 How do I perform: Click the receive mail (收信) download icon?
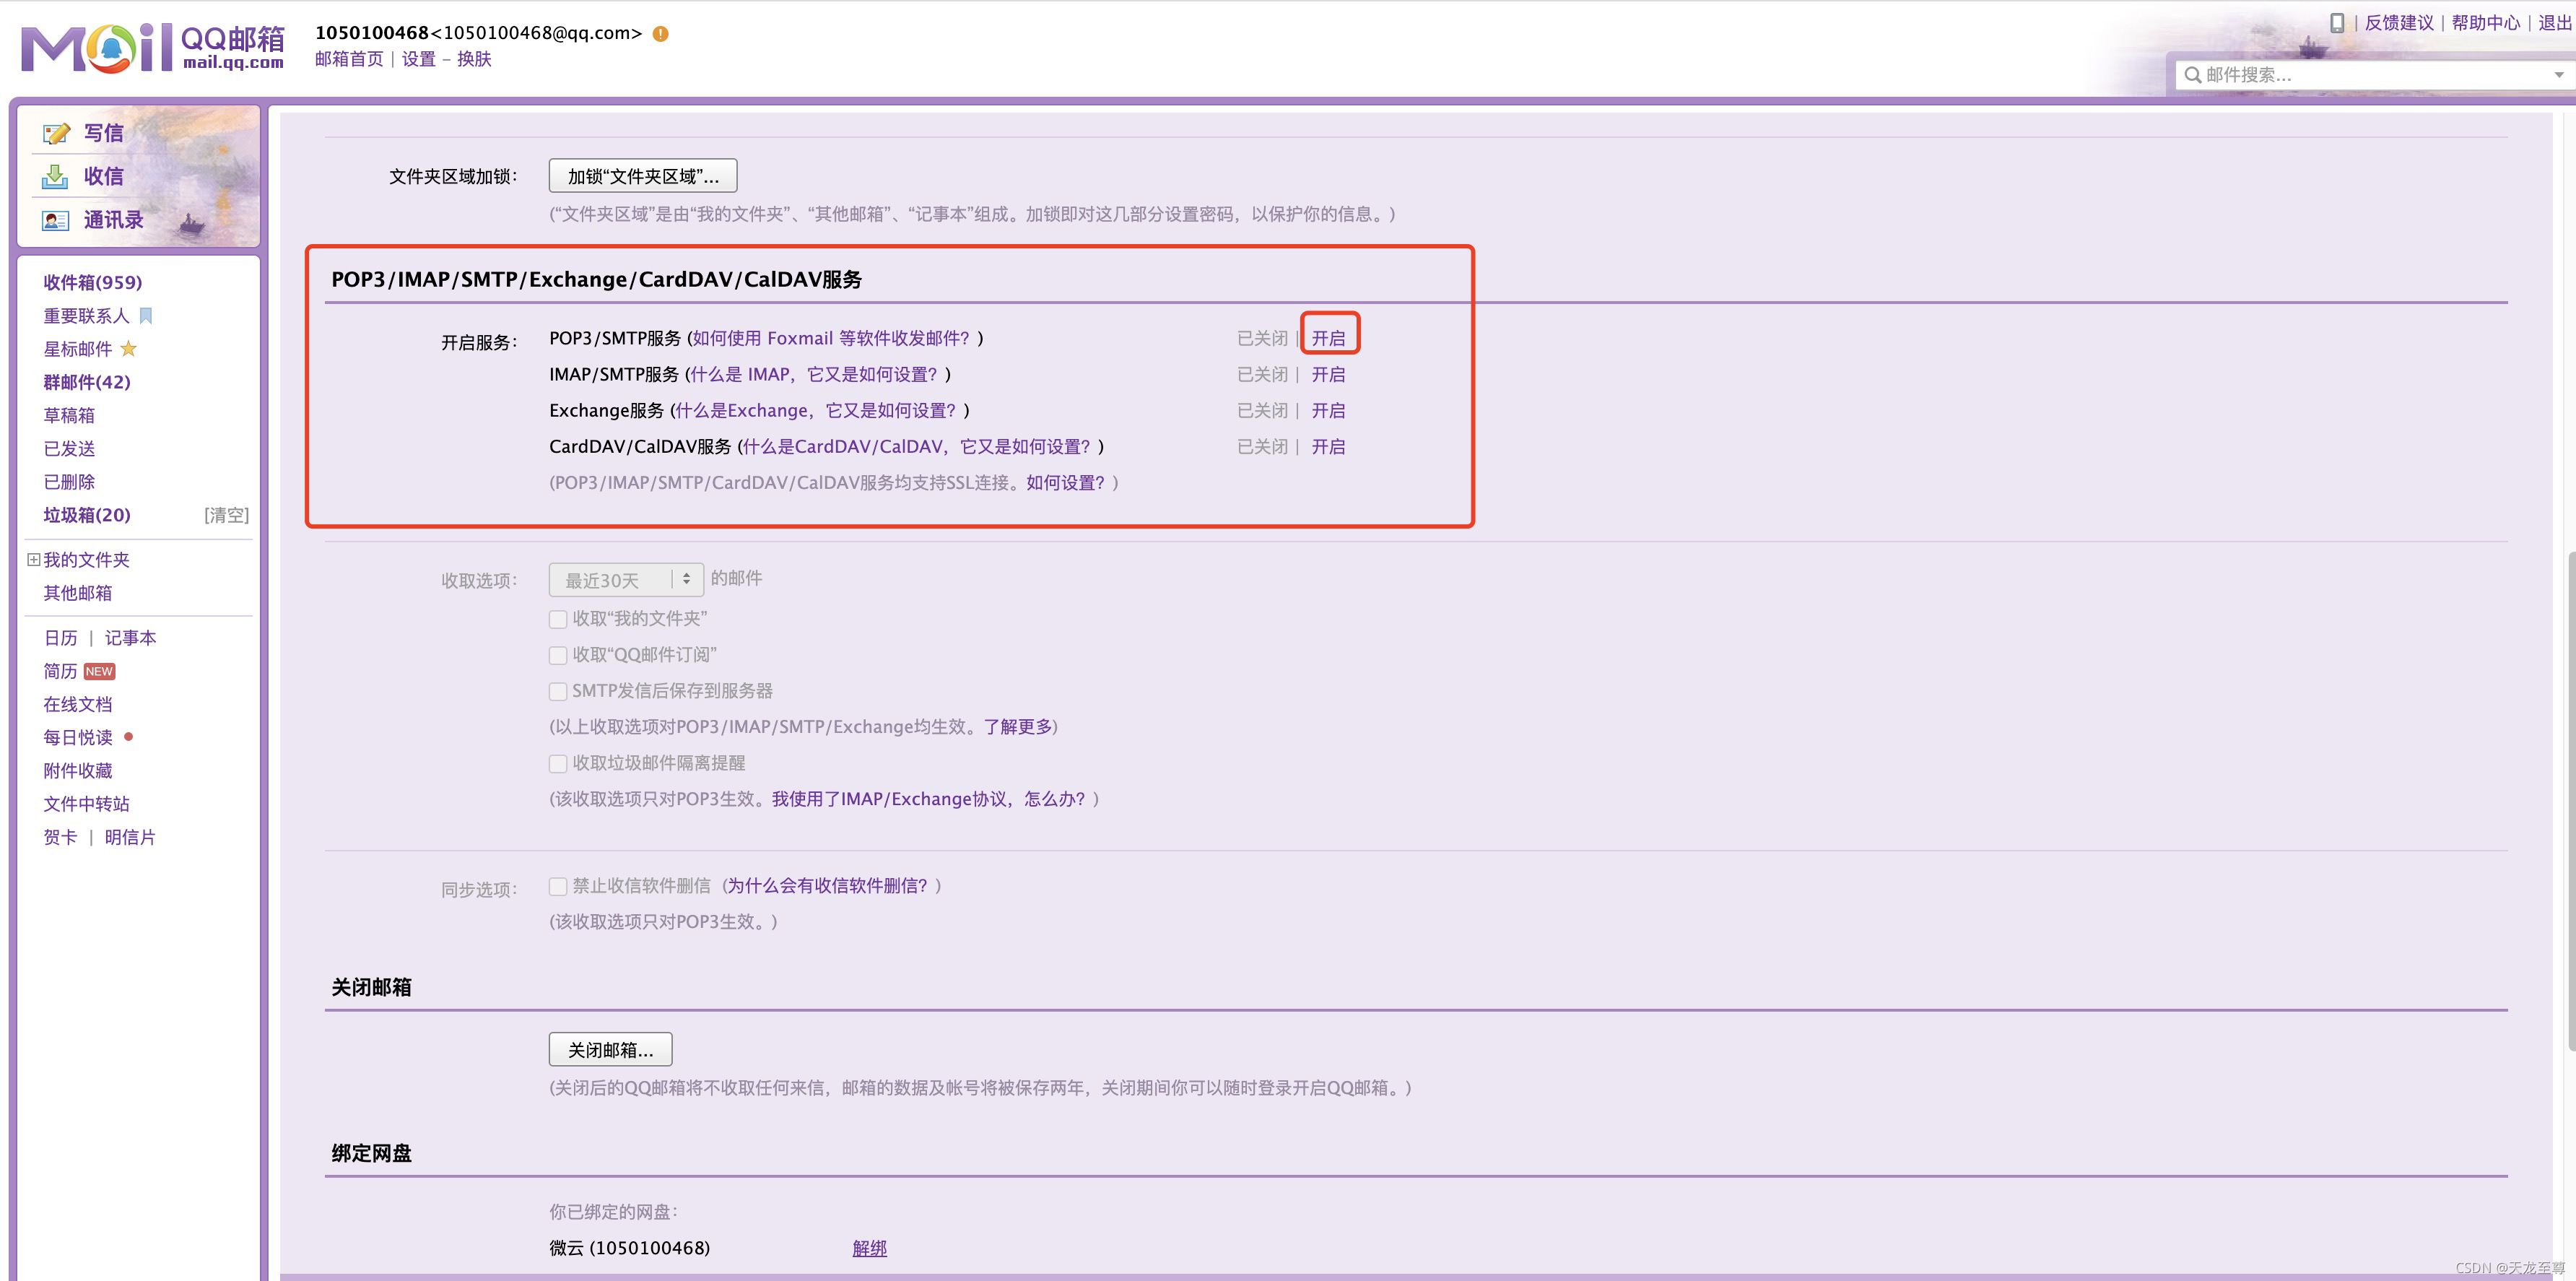[55, 177]
